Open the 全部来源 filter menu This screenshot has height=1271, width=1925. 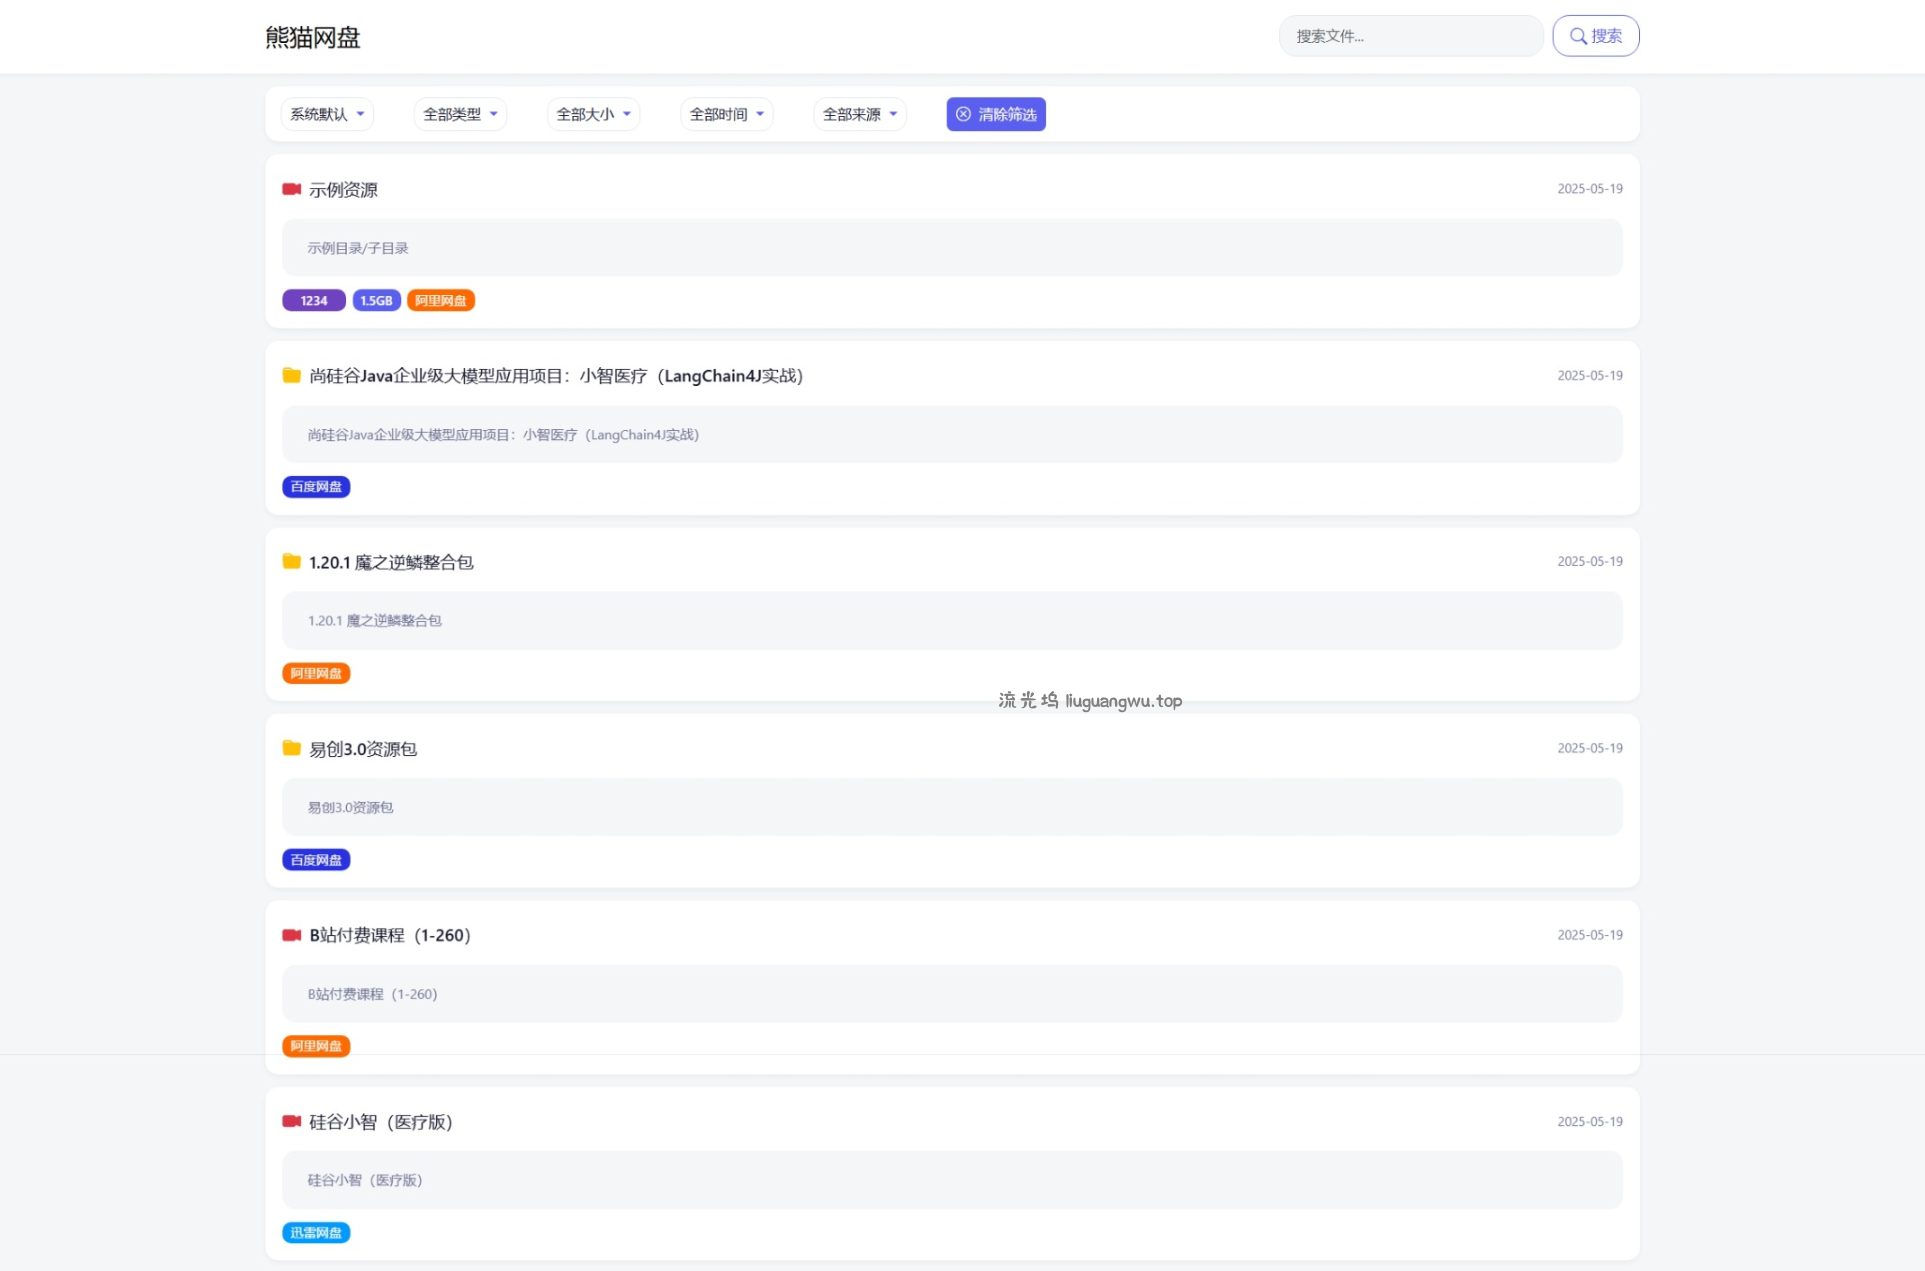[x=859, y=114]
